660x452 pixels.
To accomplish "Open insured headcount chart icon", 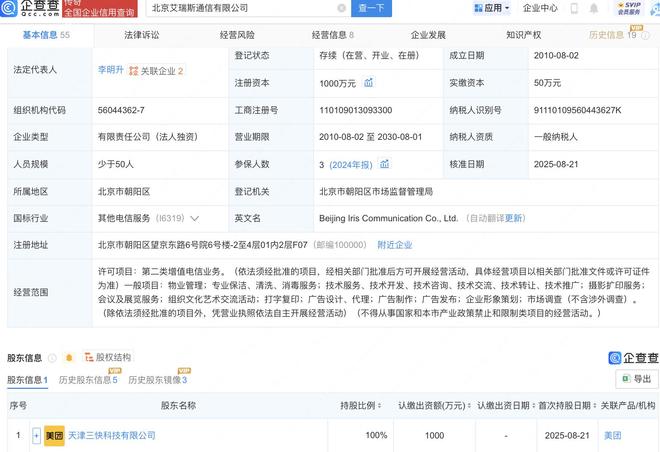I will 384,164.
